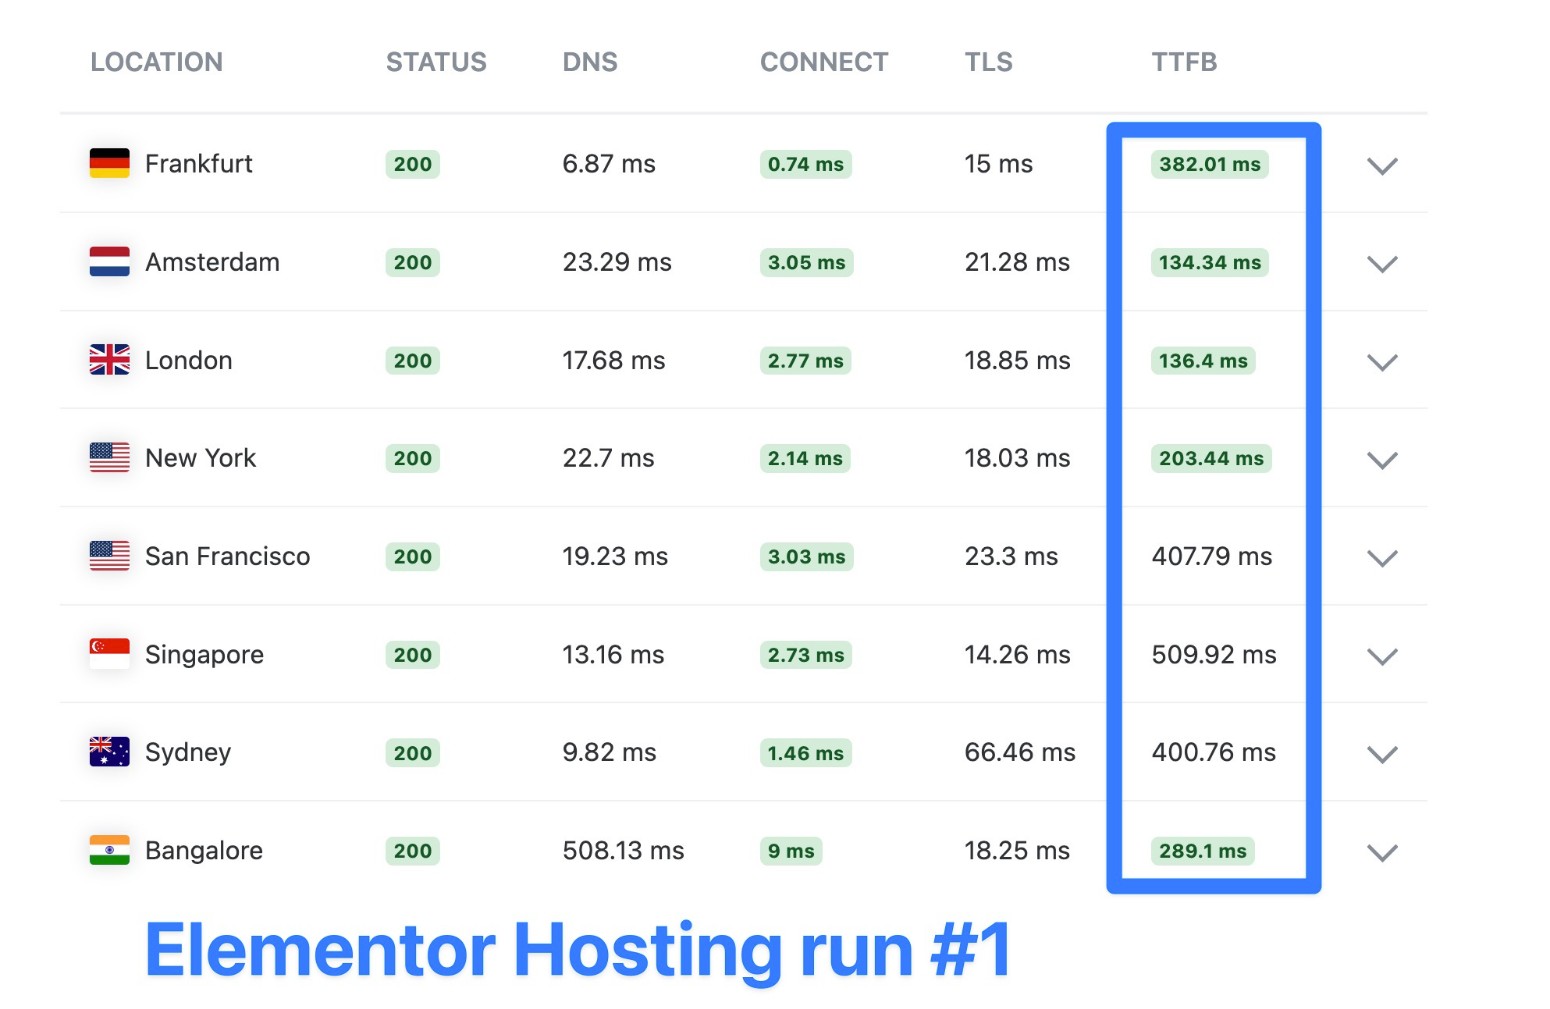Expand the Frankfurt row chevron
Viewport: 1550px width, 1009px height.
(x=1382, y=166)
